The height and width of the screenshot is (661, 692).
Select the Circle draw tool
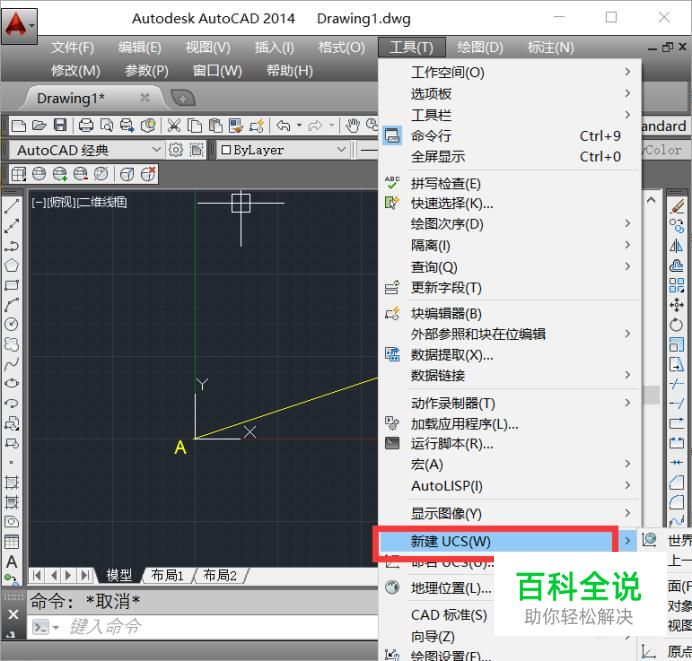click(x=11, y=324)
